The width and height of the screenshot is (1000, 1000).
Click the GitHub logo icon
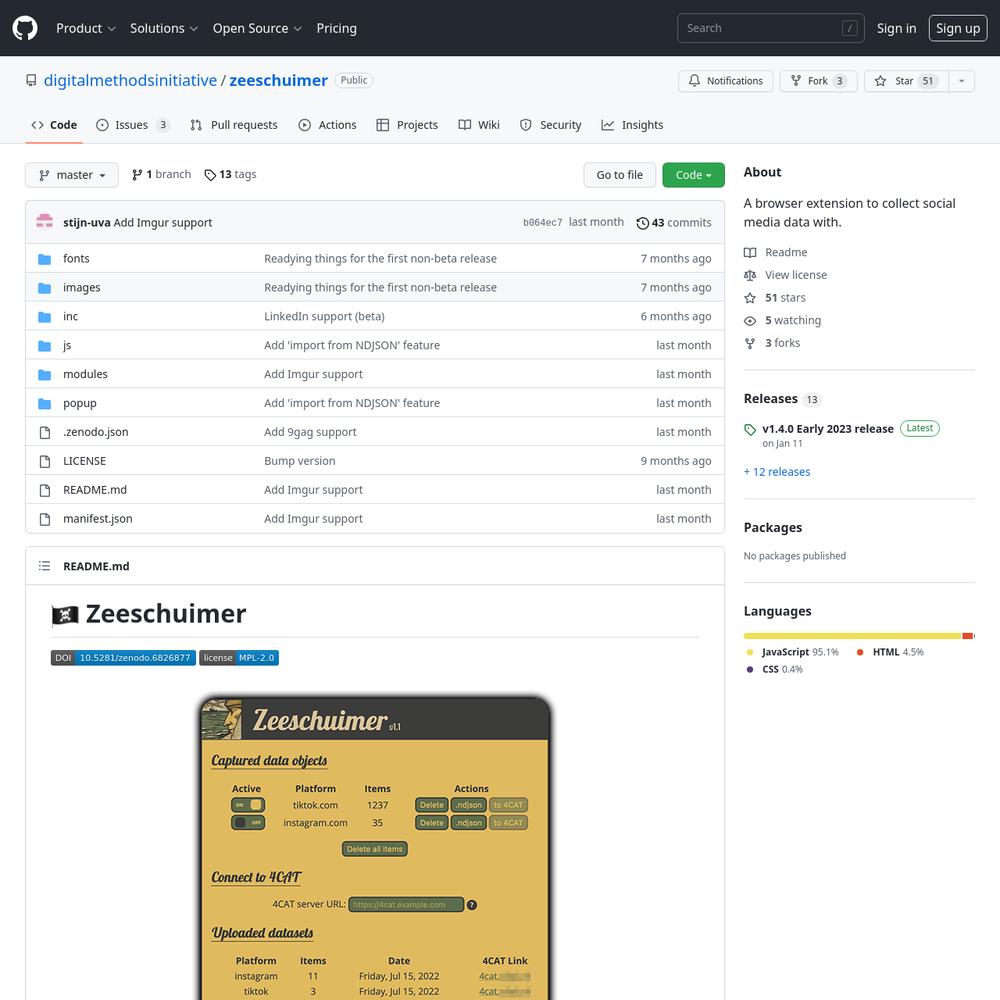25,28
